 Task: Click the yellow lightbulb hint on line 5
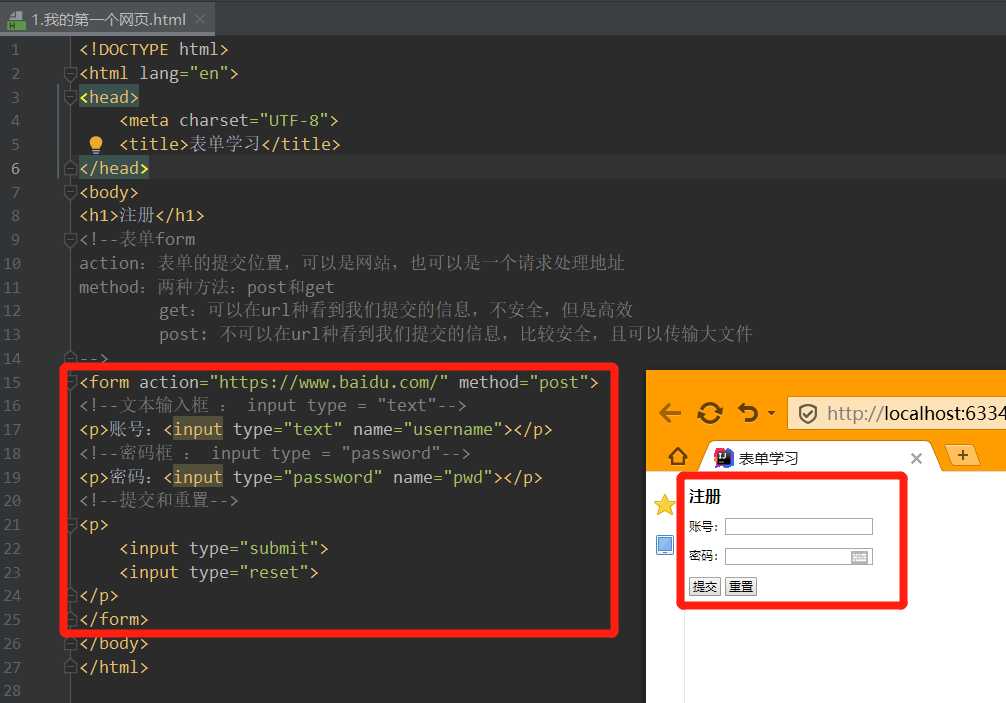point(96,144)
